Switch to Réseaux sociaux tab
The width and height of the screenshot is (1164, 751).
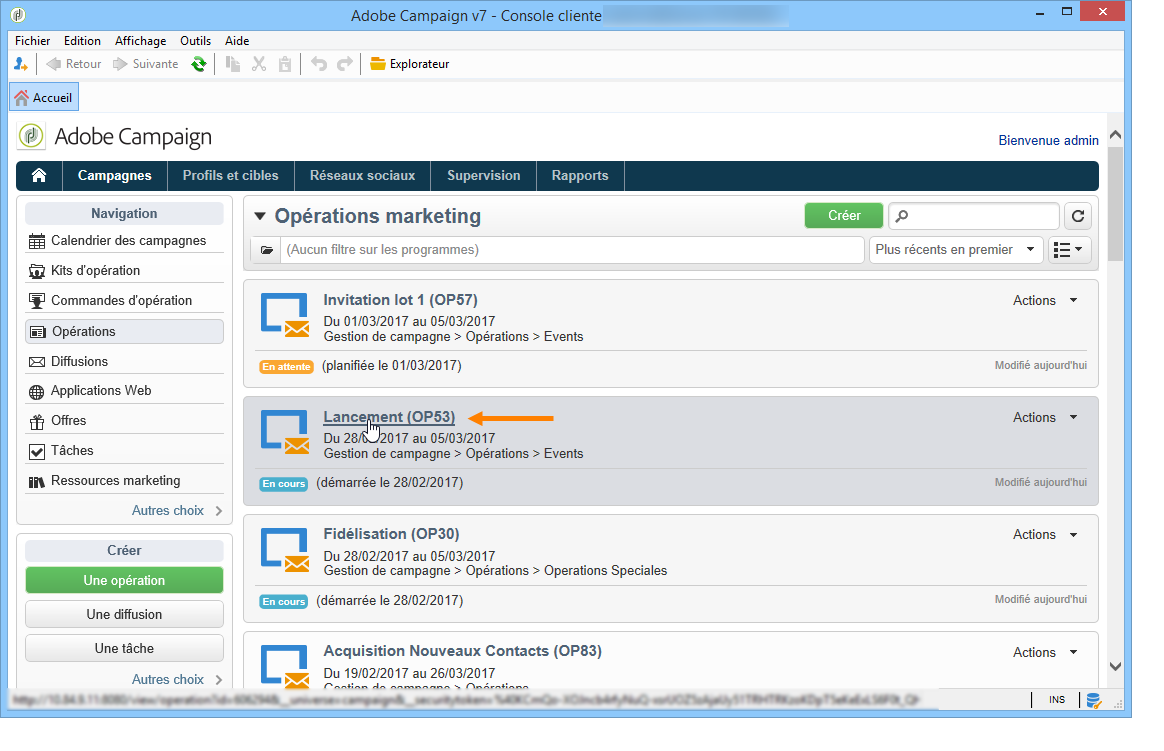[x=362, y=176]
